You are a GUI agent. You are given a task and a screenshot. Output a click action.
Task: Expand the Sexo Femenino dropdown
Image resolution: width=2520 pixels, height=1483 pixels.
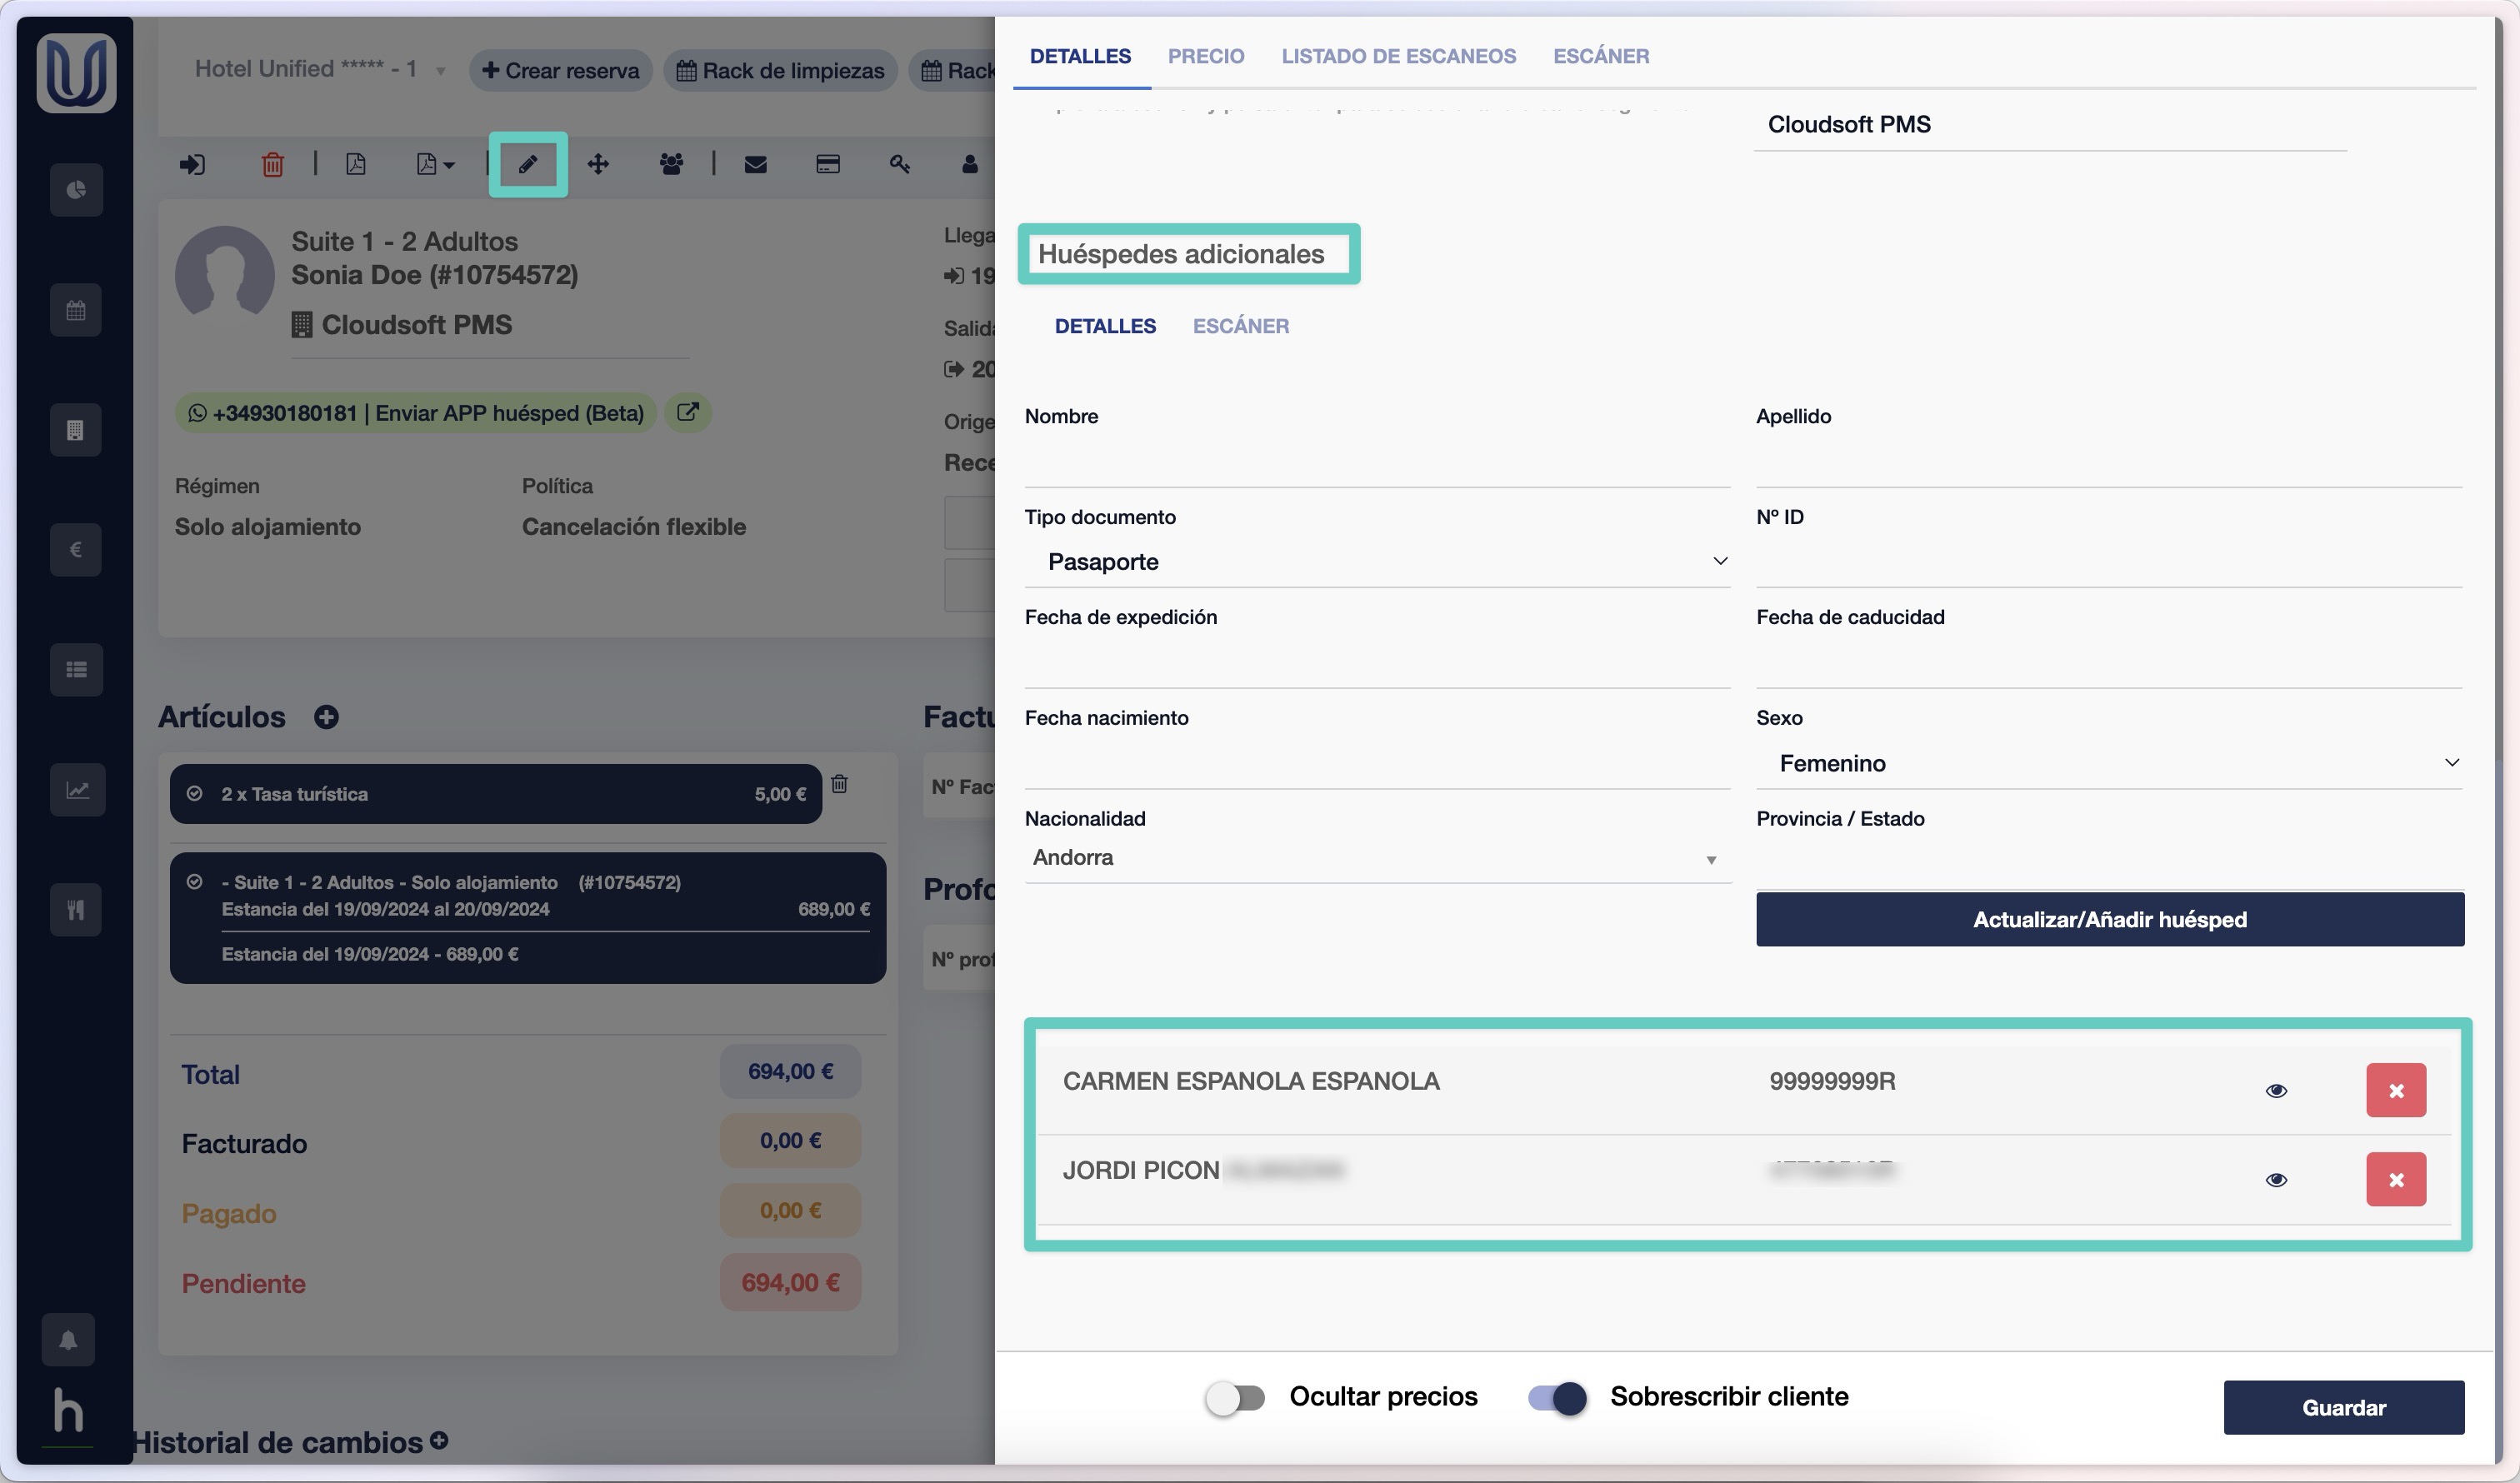click(2109, 763)
